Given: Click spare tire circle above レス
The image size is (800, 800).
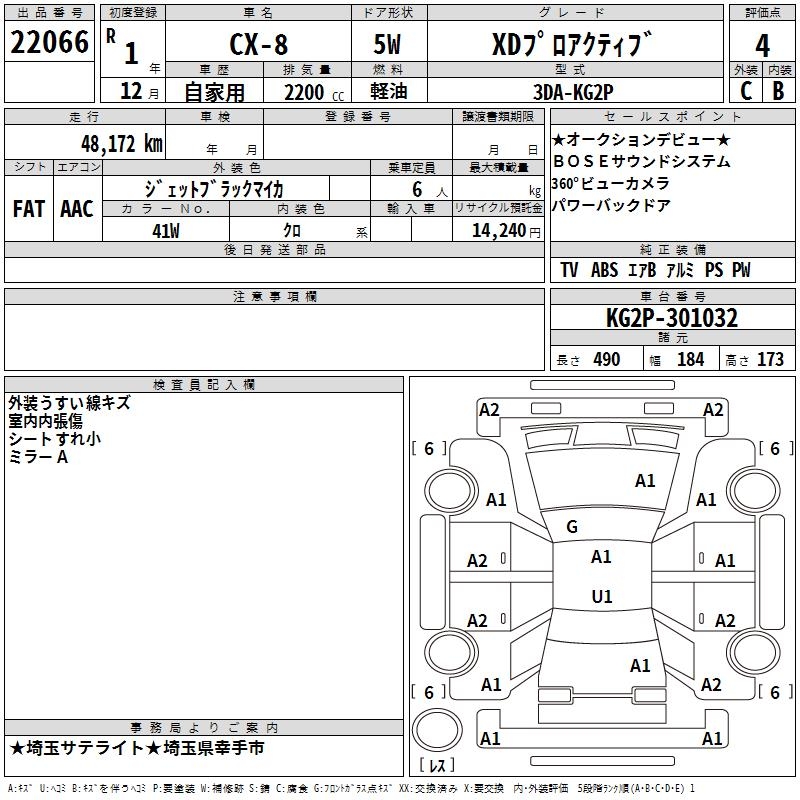Looking at the screenshot, I should [x=437, y=730].
